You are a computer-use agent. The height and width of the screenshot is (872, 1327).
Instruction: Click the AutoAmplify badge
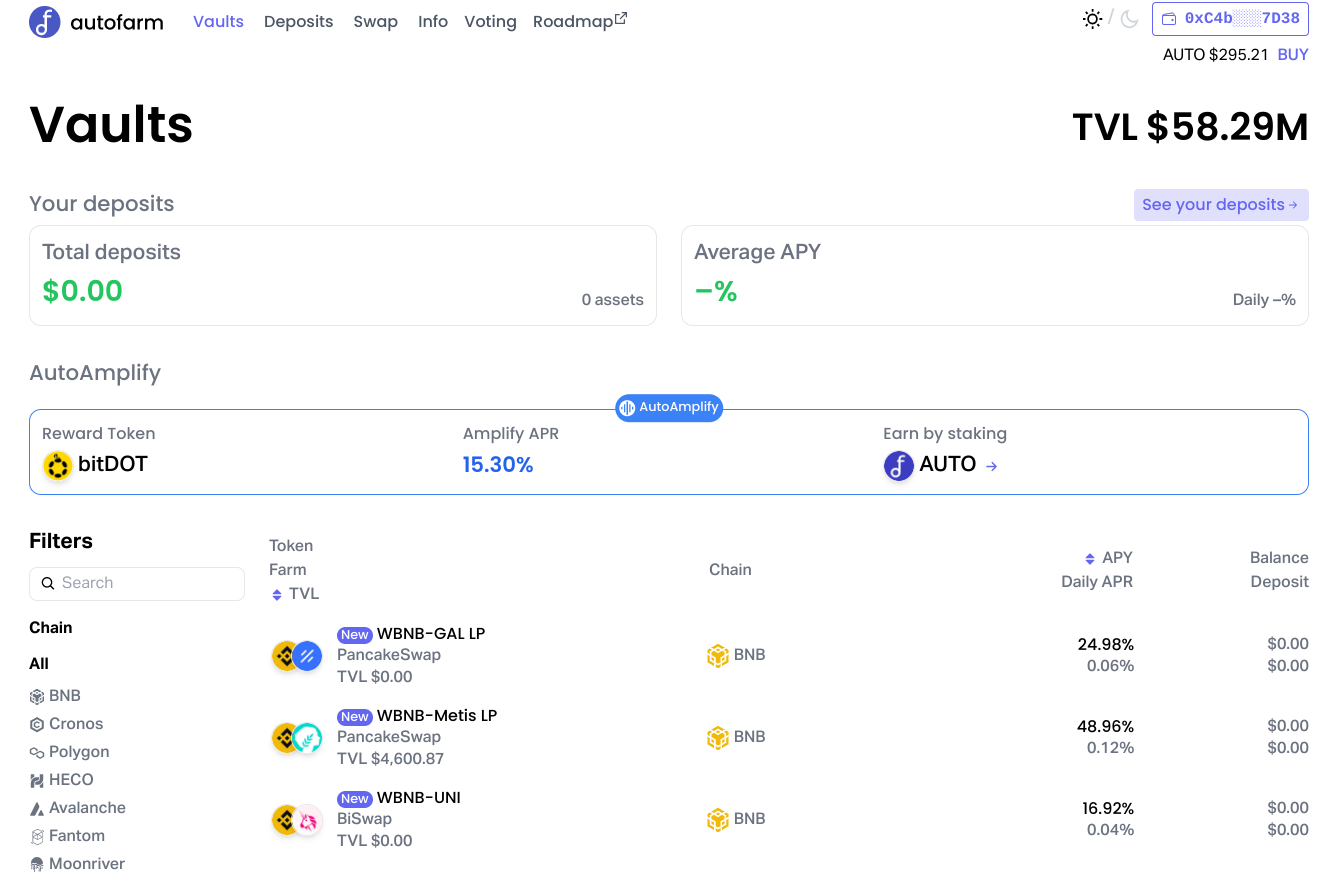point(669,407)
